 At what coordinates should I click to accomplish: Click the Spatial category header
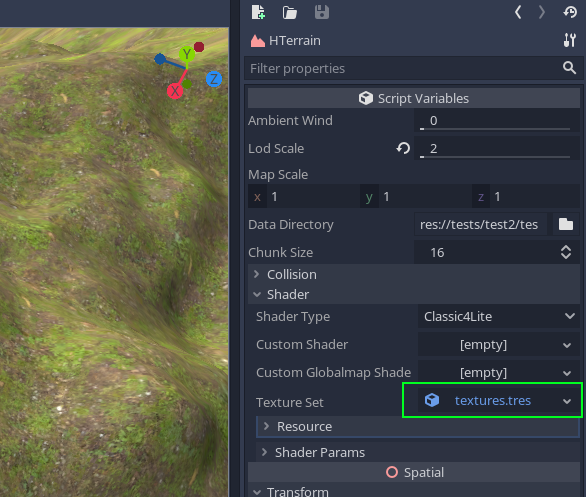coord(414,472)
